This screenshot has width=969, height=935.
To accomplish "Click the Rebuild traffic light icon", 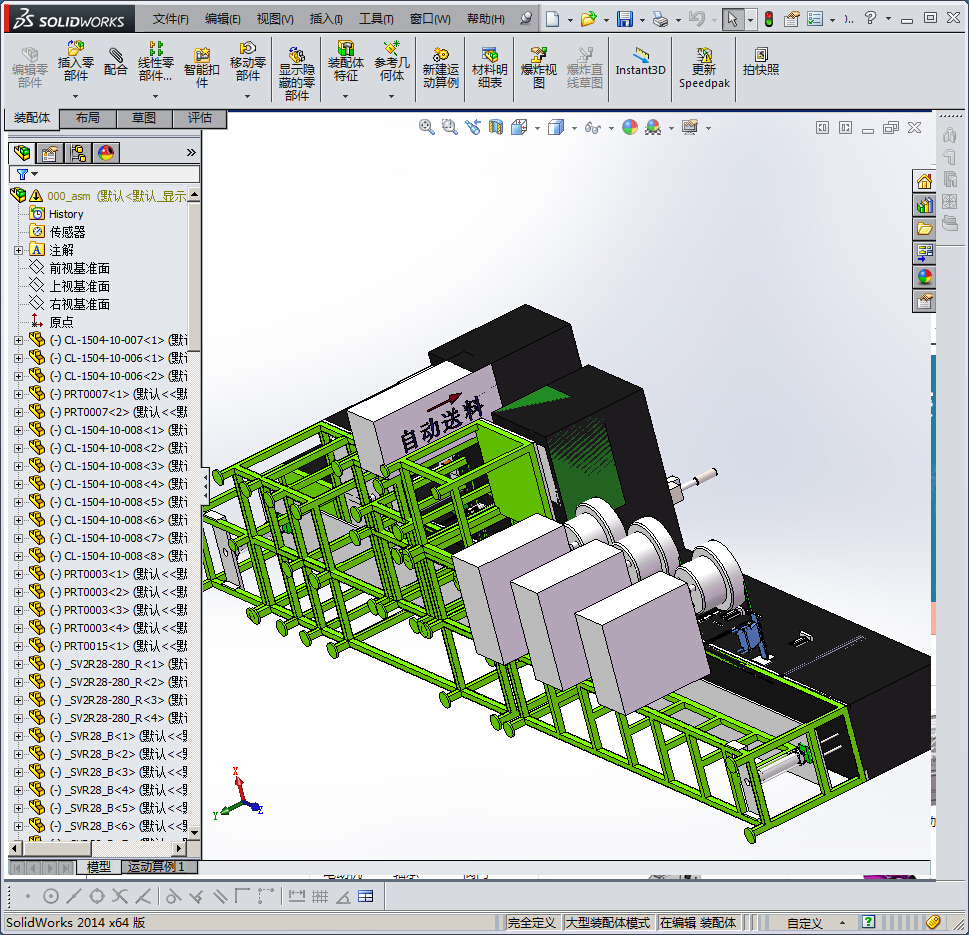I will click(769, 19).
